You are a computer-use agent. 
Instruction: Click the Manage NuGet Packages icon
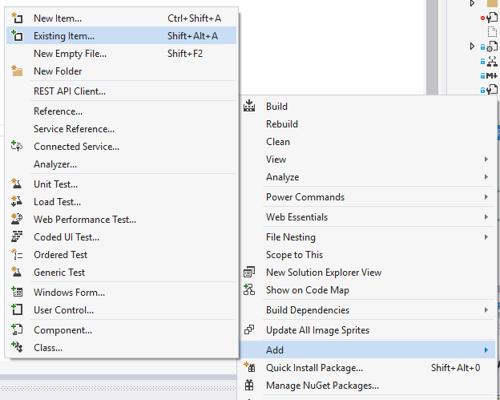point(249,385)
